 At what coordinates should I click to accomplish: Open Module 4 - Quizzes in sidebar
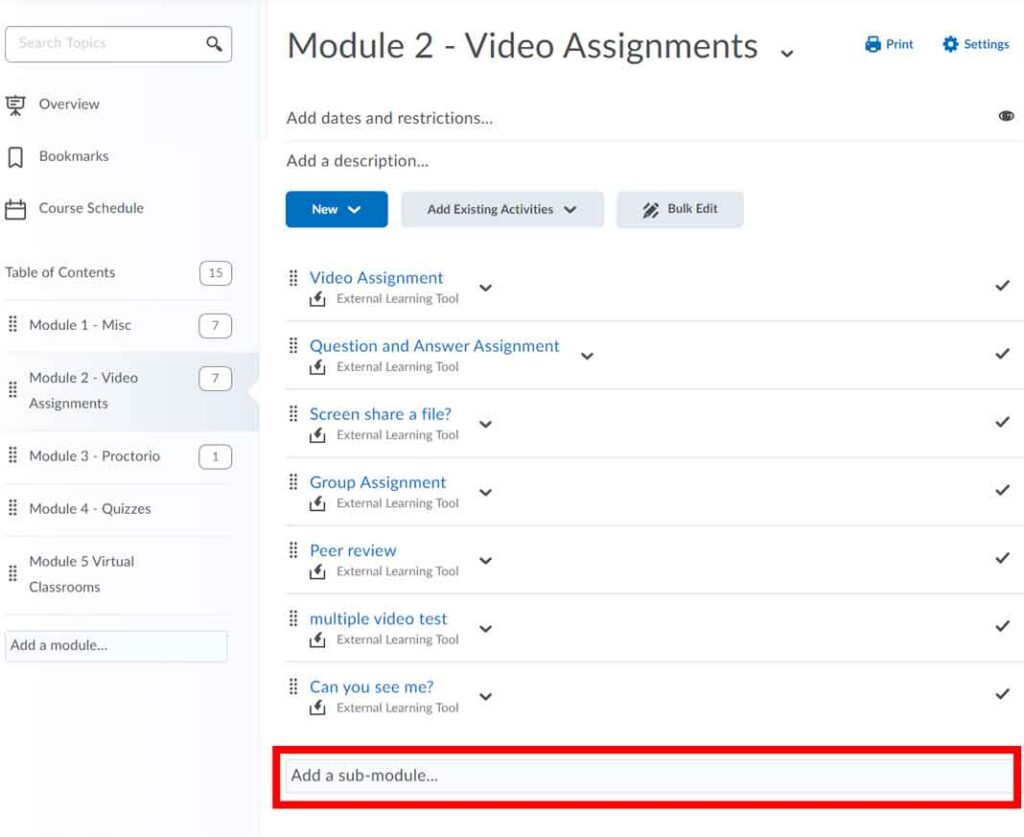(90, 509)
